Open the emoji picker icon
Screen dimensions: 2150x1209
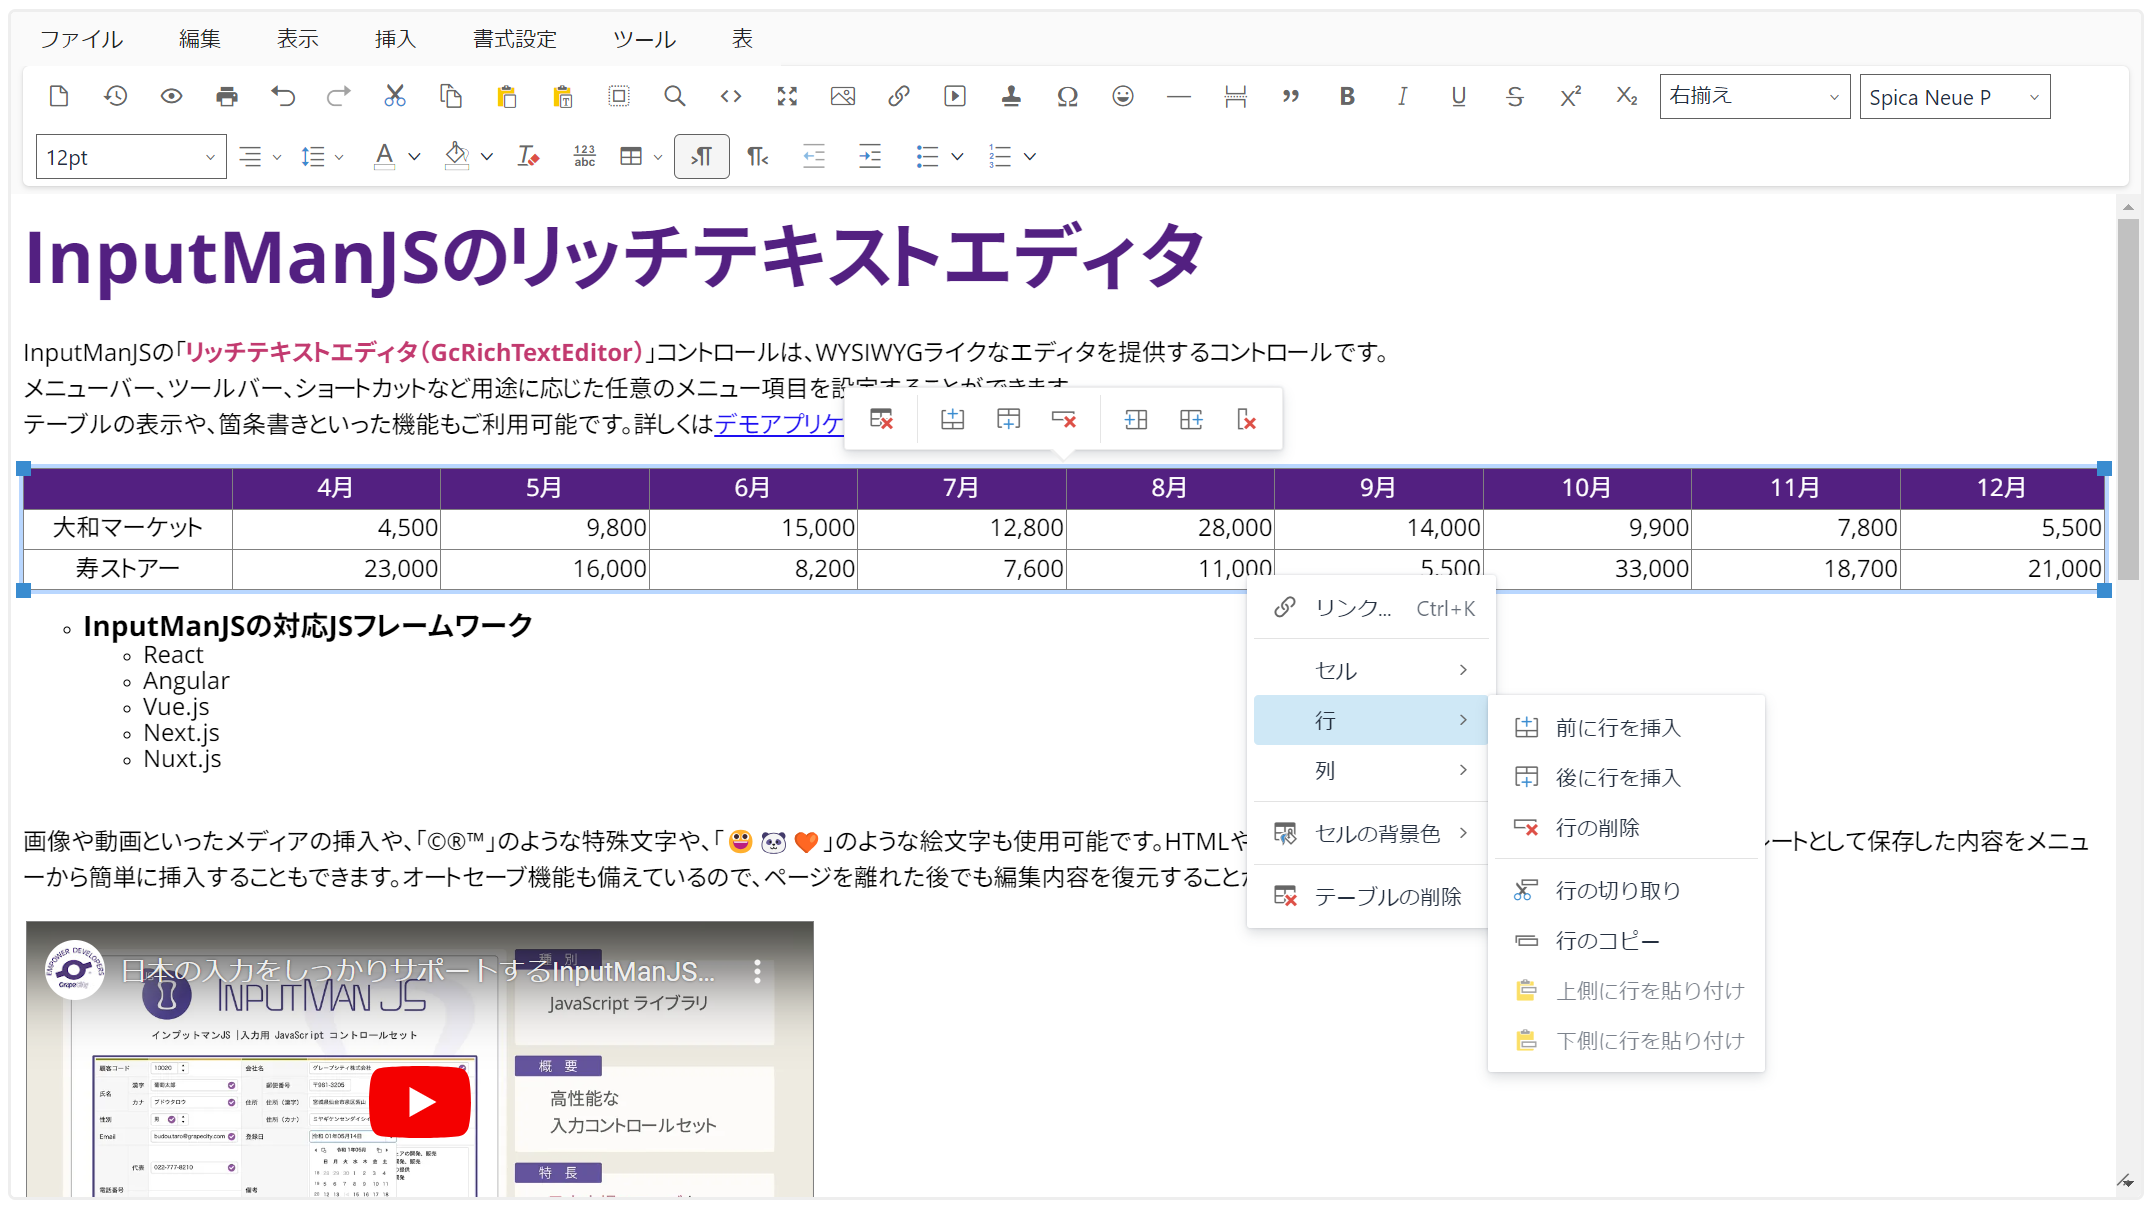[1123, 96]
